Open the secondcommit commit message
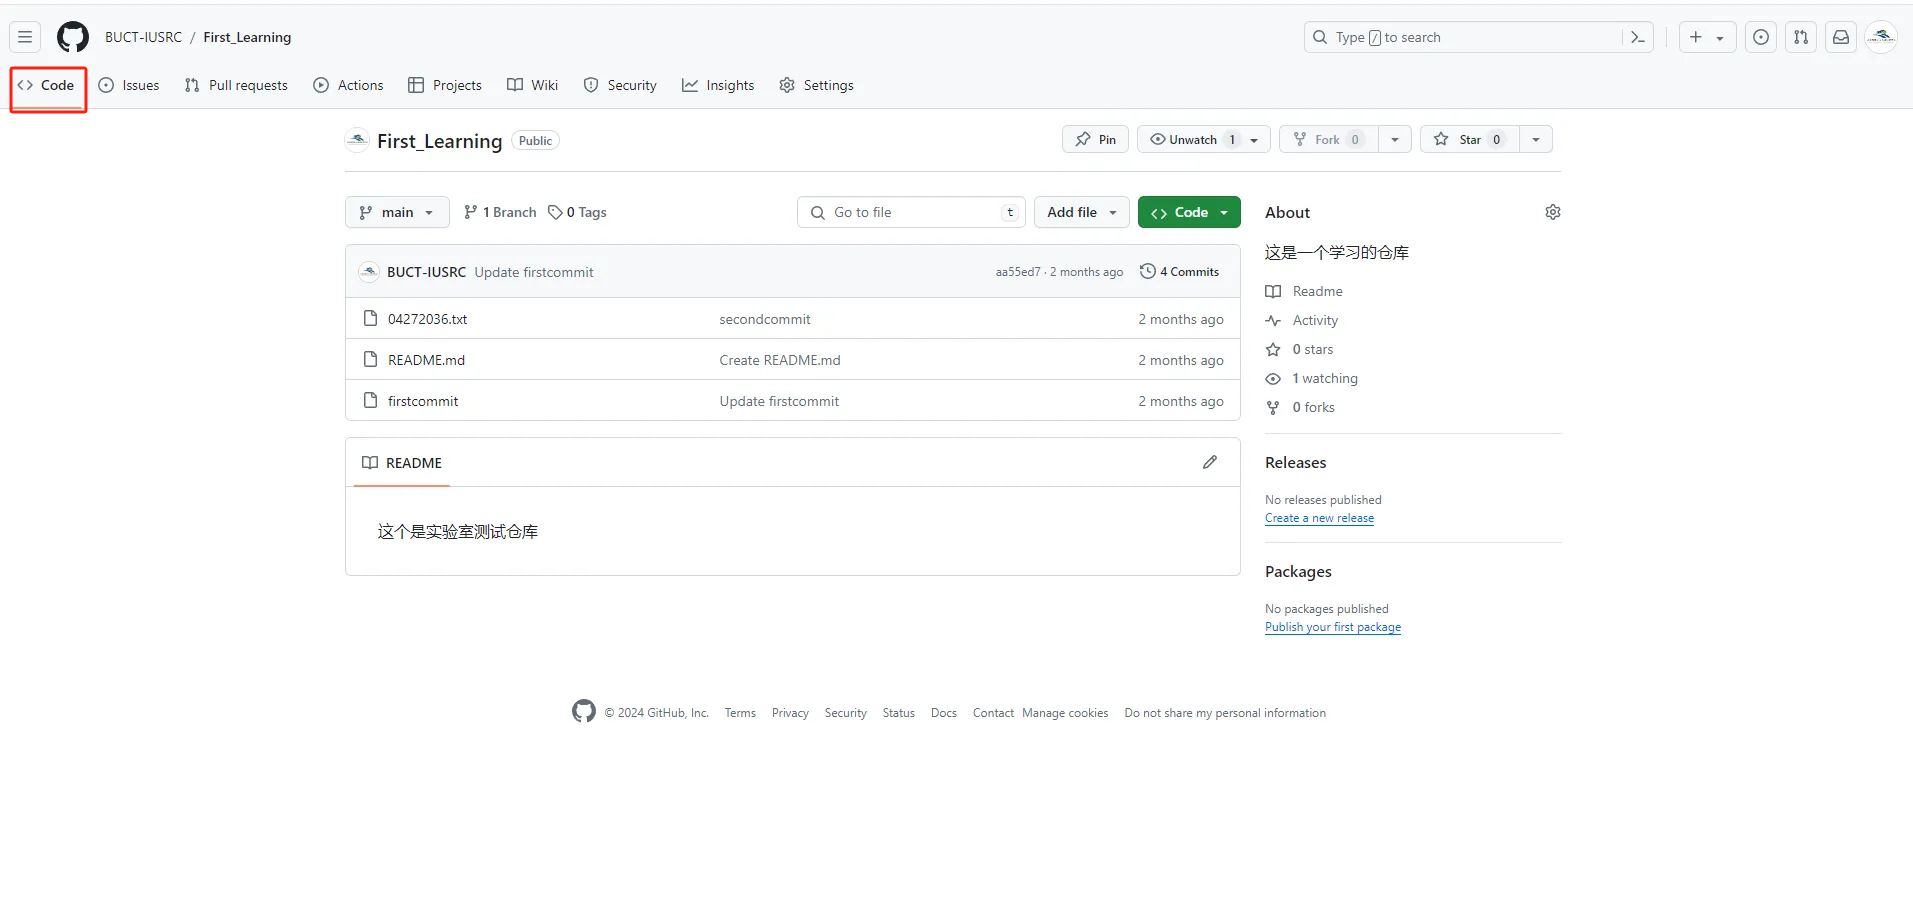1913x898 pixels. point(765,319)
